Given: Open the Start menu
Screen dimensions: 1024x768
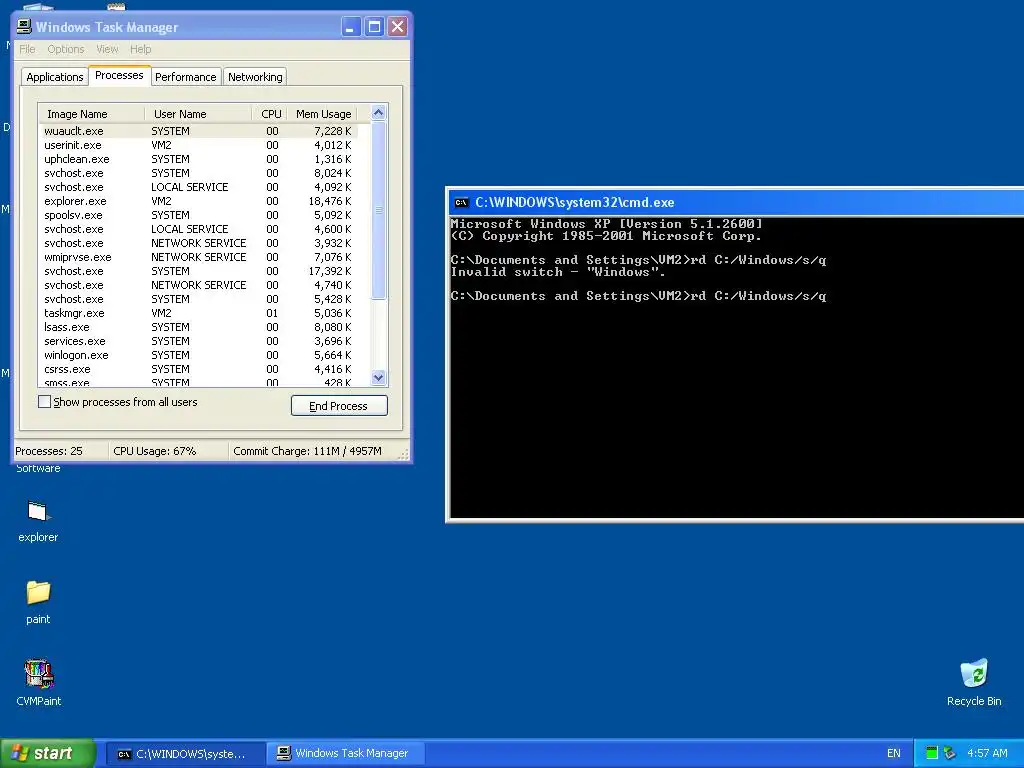Looking at the screenshot, I should (48, 753).
